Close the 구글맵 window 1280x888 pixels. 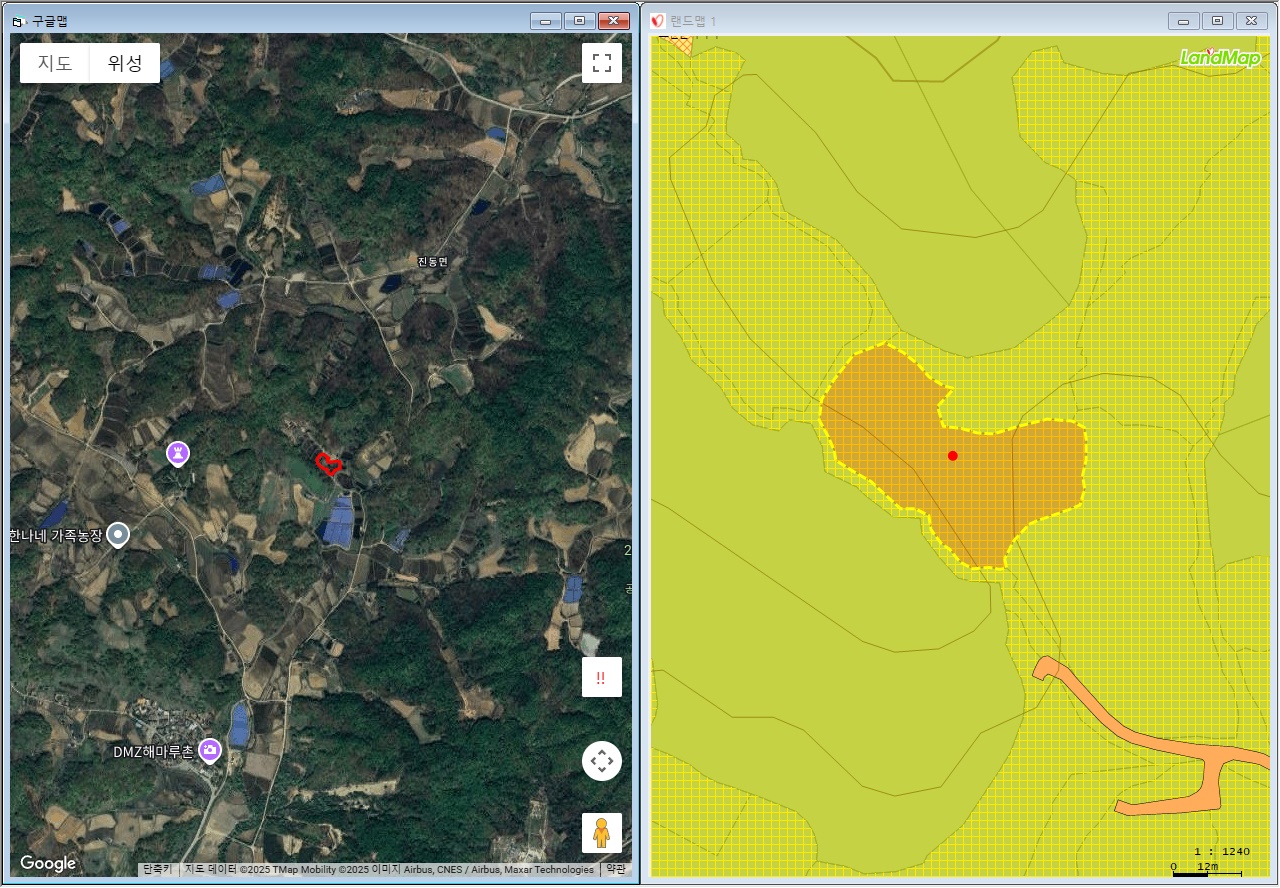pyautogui.click(x=612, y=21)
